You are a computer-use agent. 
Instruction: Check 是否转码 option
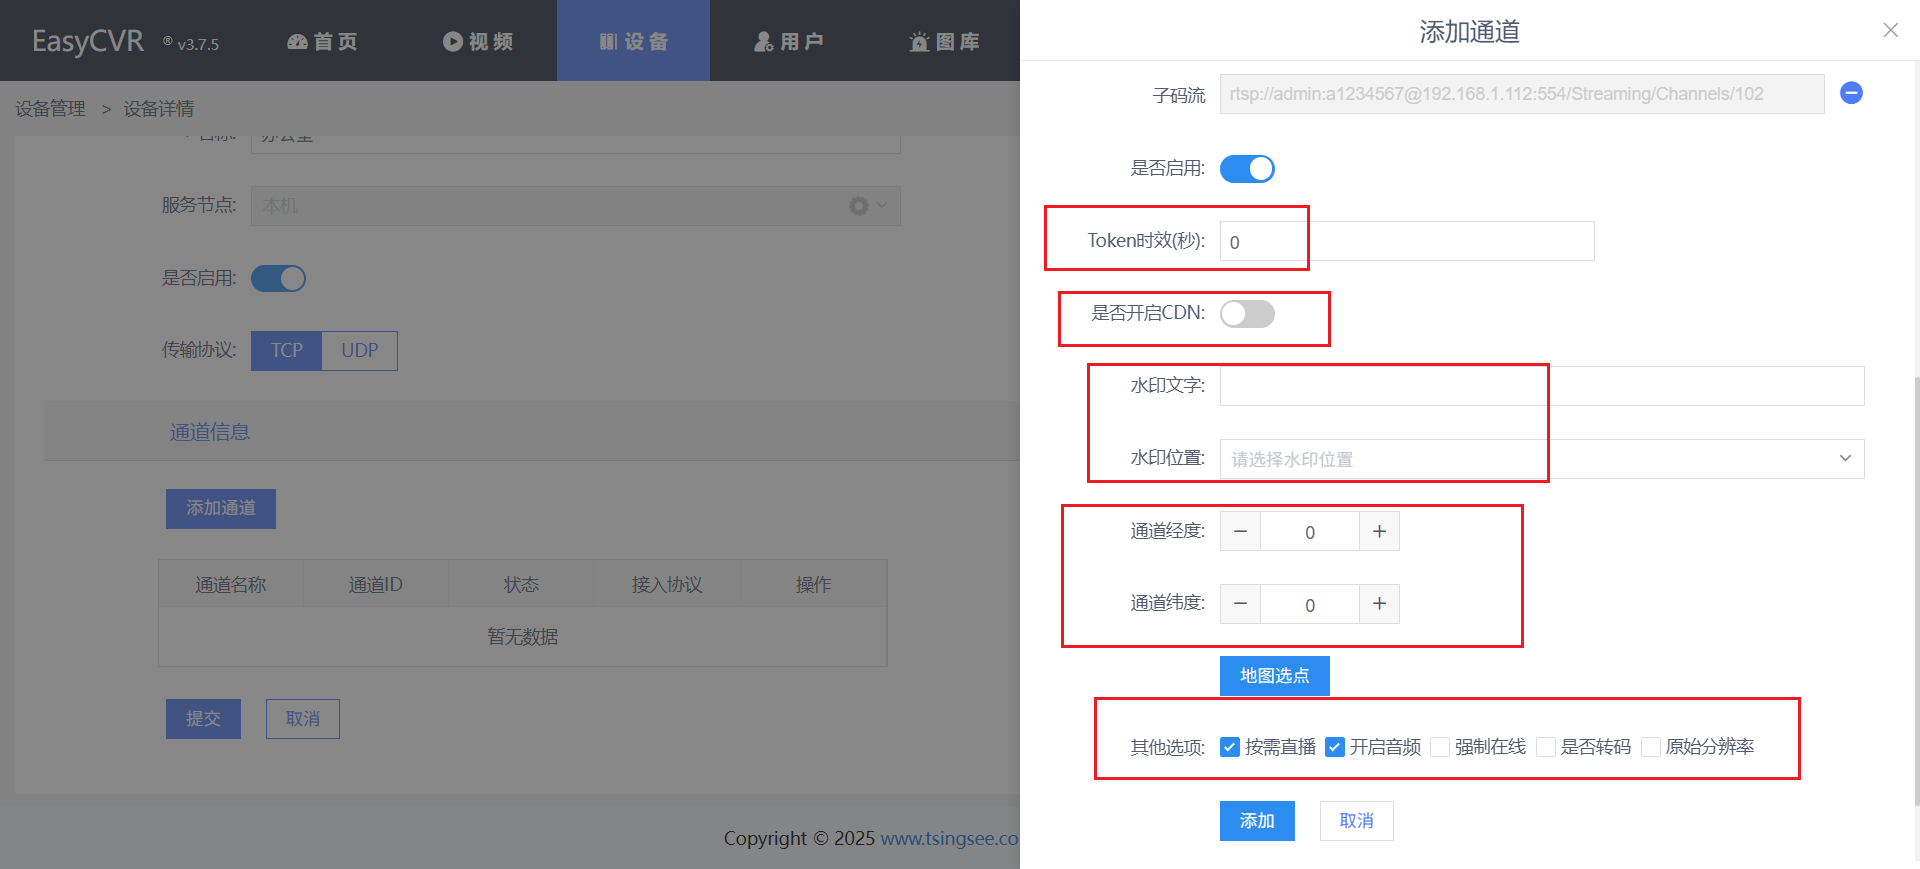[1546, 747]
